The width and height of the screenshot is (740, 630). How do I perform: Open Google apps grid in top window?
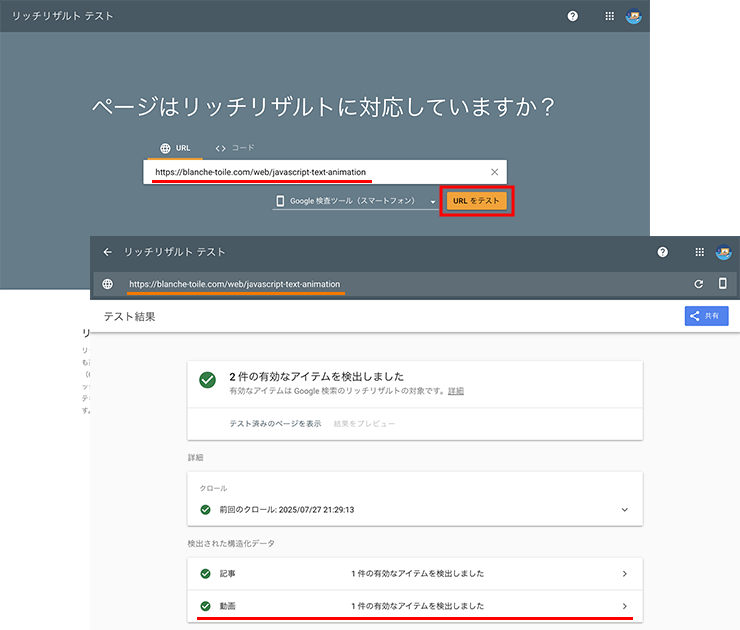tap(610, 16)
